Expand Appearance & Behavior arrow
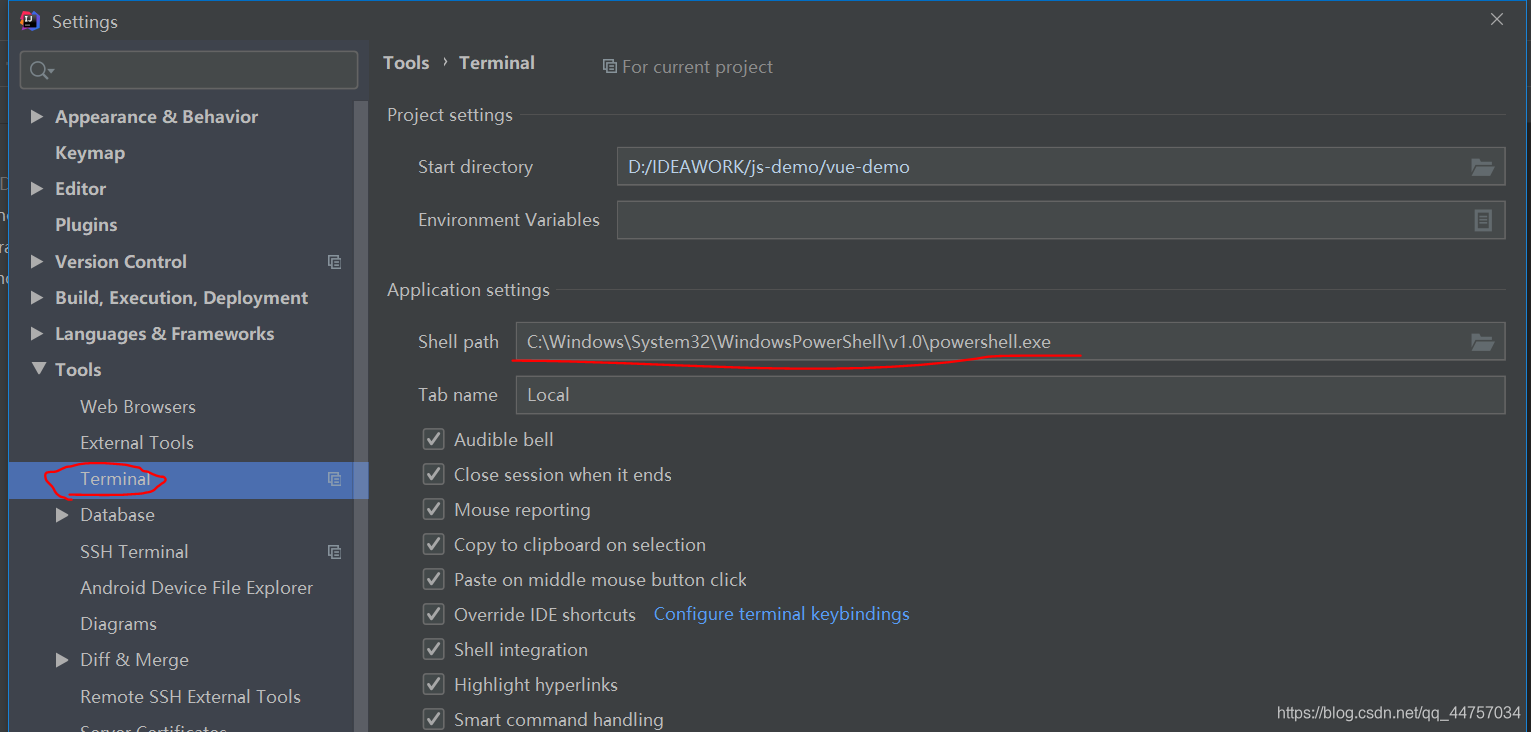Image resolution: width=1531 pixels, height=732 pixels. [37, 117]
